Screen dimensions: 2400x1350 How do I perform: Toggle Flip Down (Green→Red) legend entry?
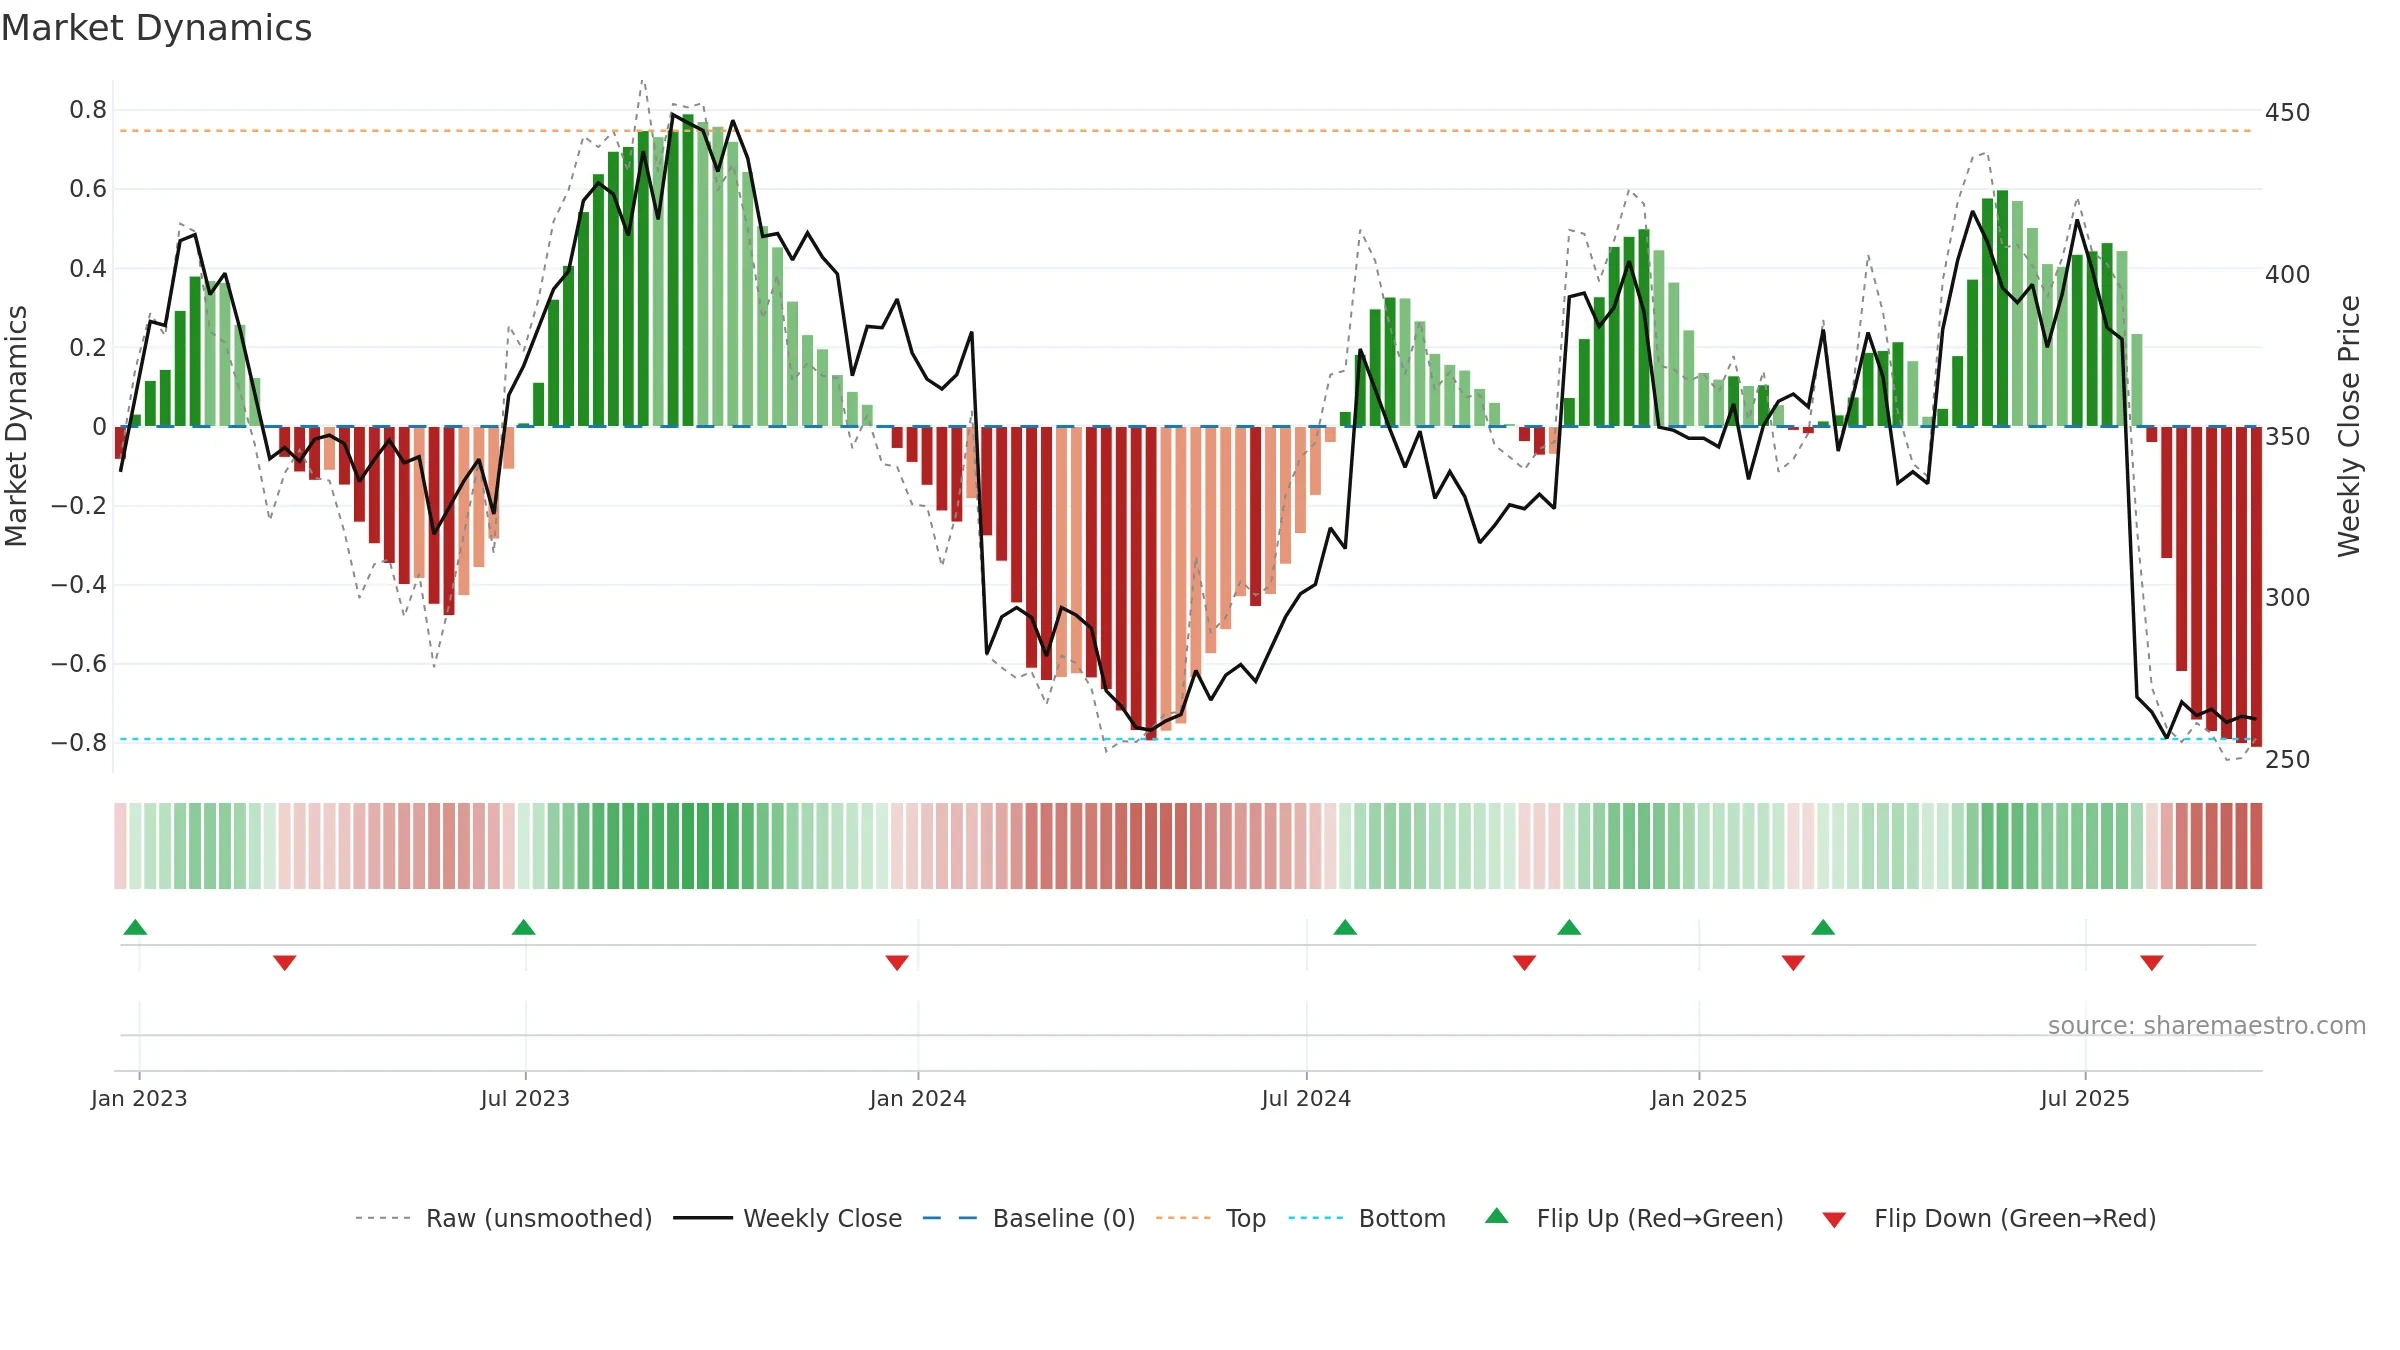point(1989,1218)
